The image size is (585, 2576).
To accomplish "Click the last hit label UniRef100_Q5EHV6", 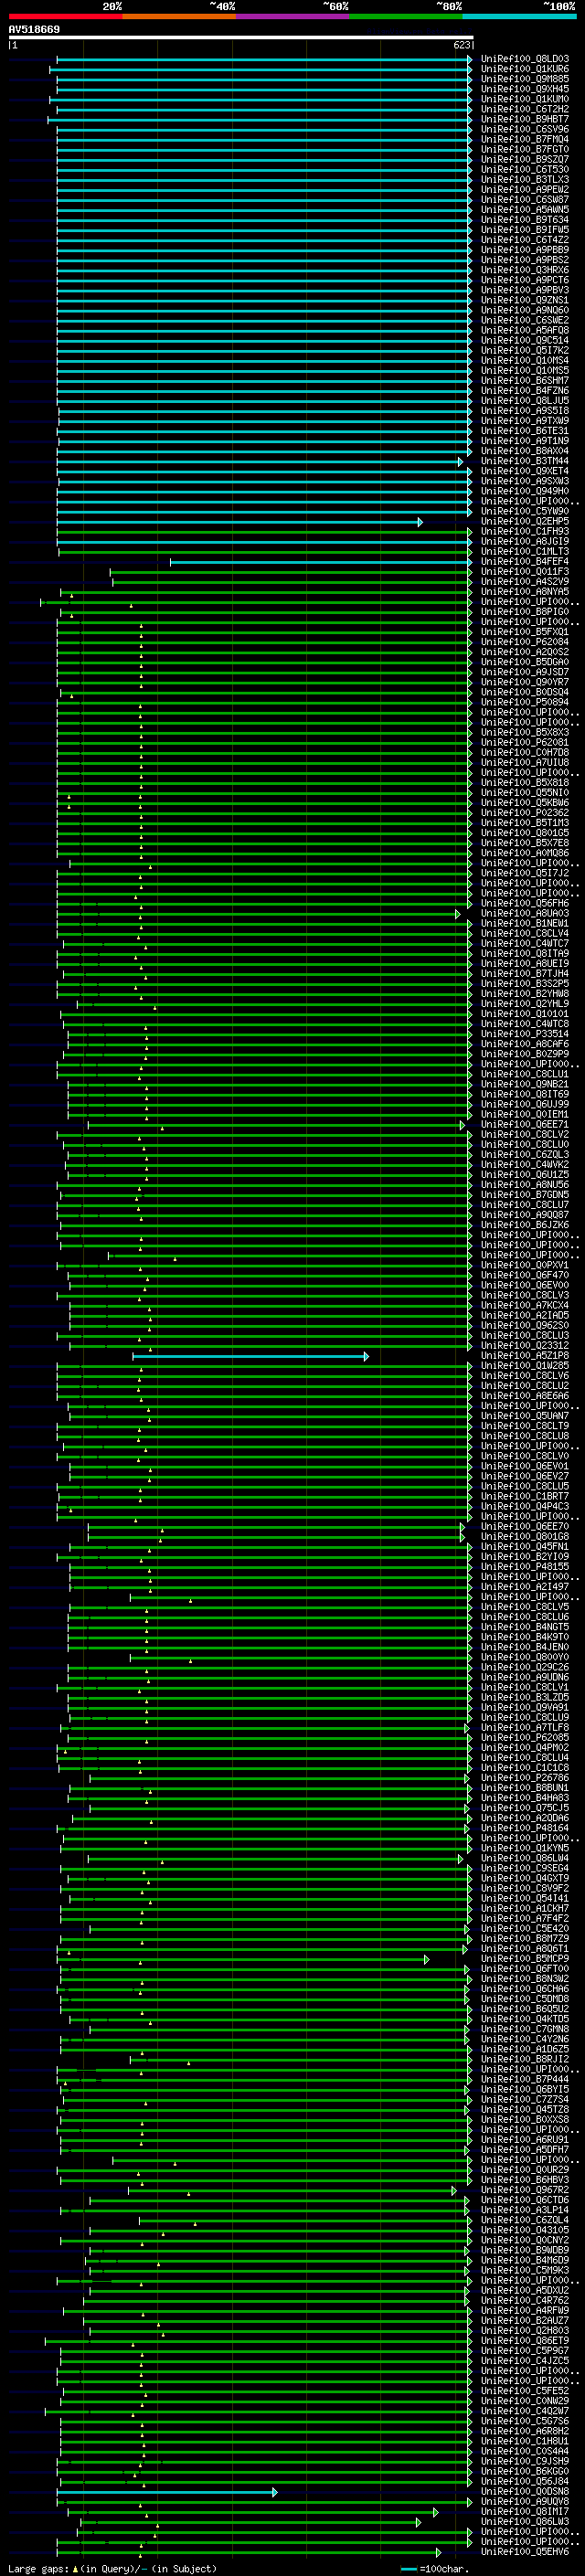I will tap(524, 2551).
